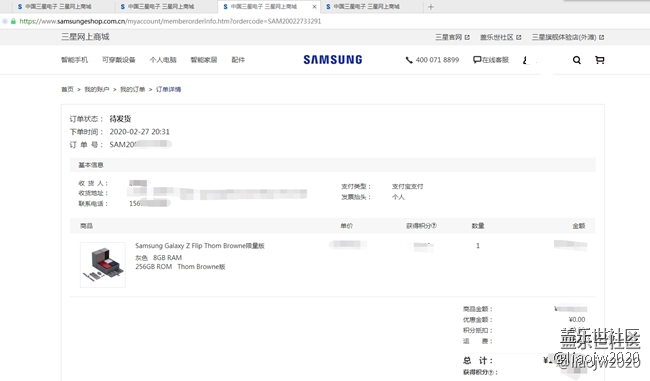Click the 个人 invoice title value
This screenshot has width=650, height=381.
[x=398, y=197]
